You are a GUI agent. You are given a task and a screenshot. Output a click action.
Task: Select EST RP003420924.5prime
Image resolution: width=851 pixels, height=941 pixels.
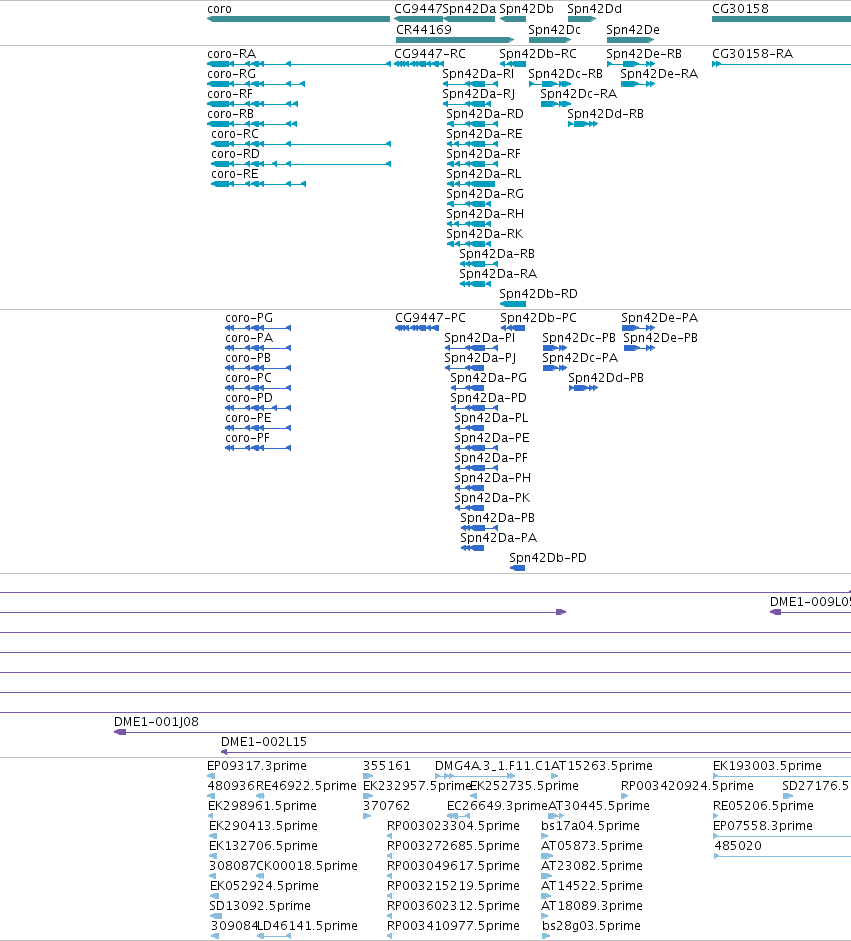(x=687, y=786)
